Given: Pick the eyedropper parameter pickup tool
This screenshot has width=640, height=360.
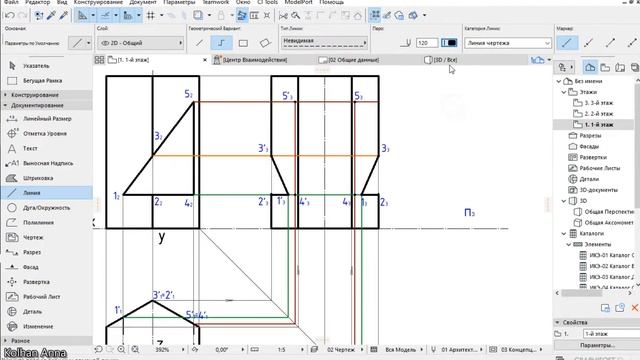Looking at the screenshot, I should pyautogui.click(x=51, y=16).
